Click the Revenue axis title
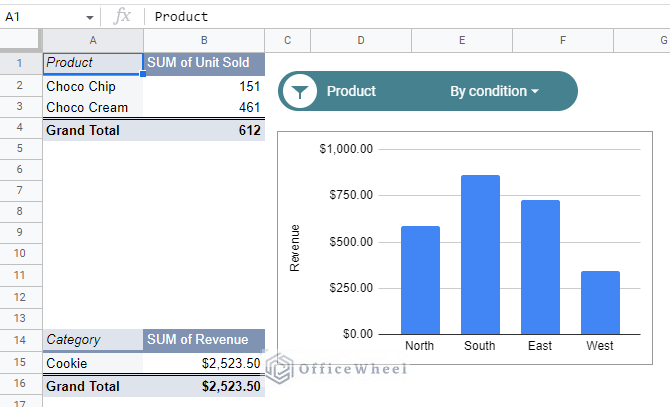The height and width of the screenshot is (407, 670). pyautogui.click(x=294, y=248)
